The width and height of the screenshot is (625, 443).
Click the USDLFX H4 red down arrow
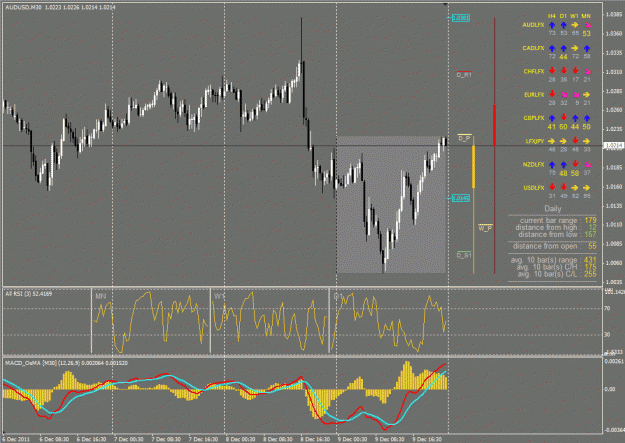552,187
